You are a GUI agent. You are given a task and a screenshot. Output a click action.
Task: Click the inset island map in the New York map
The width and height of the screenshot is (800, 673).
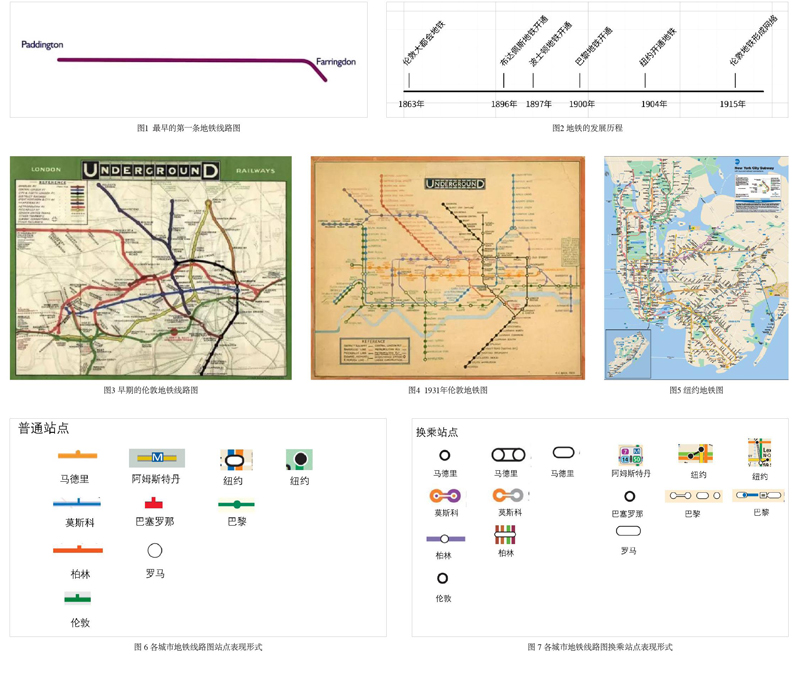pyautogui.click(x=628, y=354)
